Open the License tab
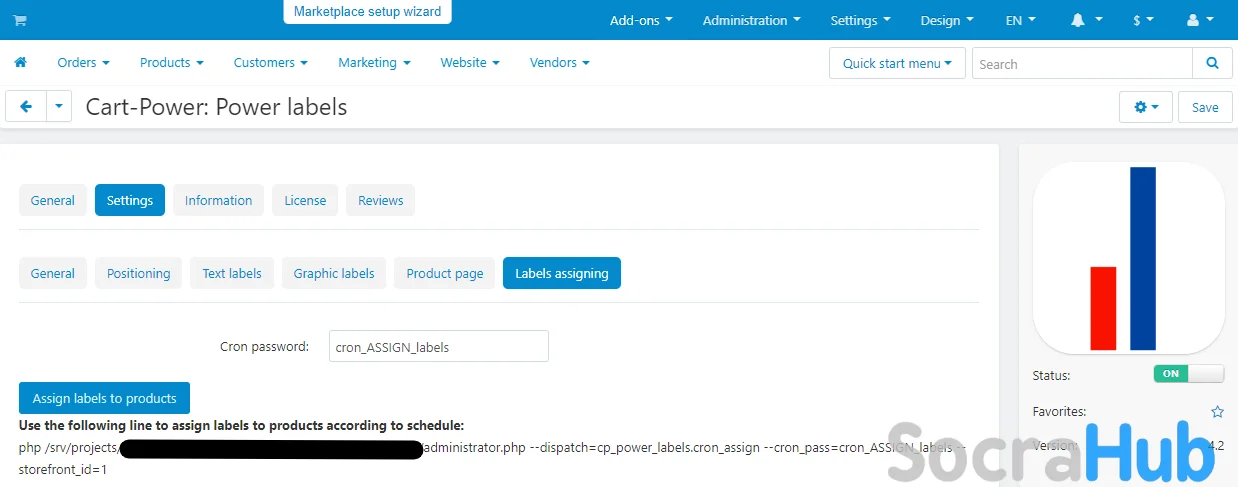Viewport: 1238px width, 487px height. coord(305,200)
